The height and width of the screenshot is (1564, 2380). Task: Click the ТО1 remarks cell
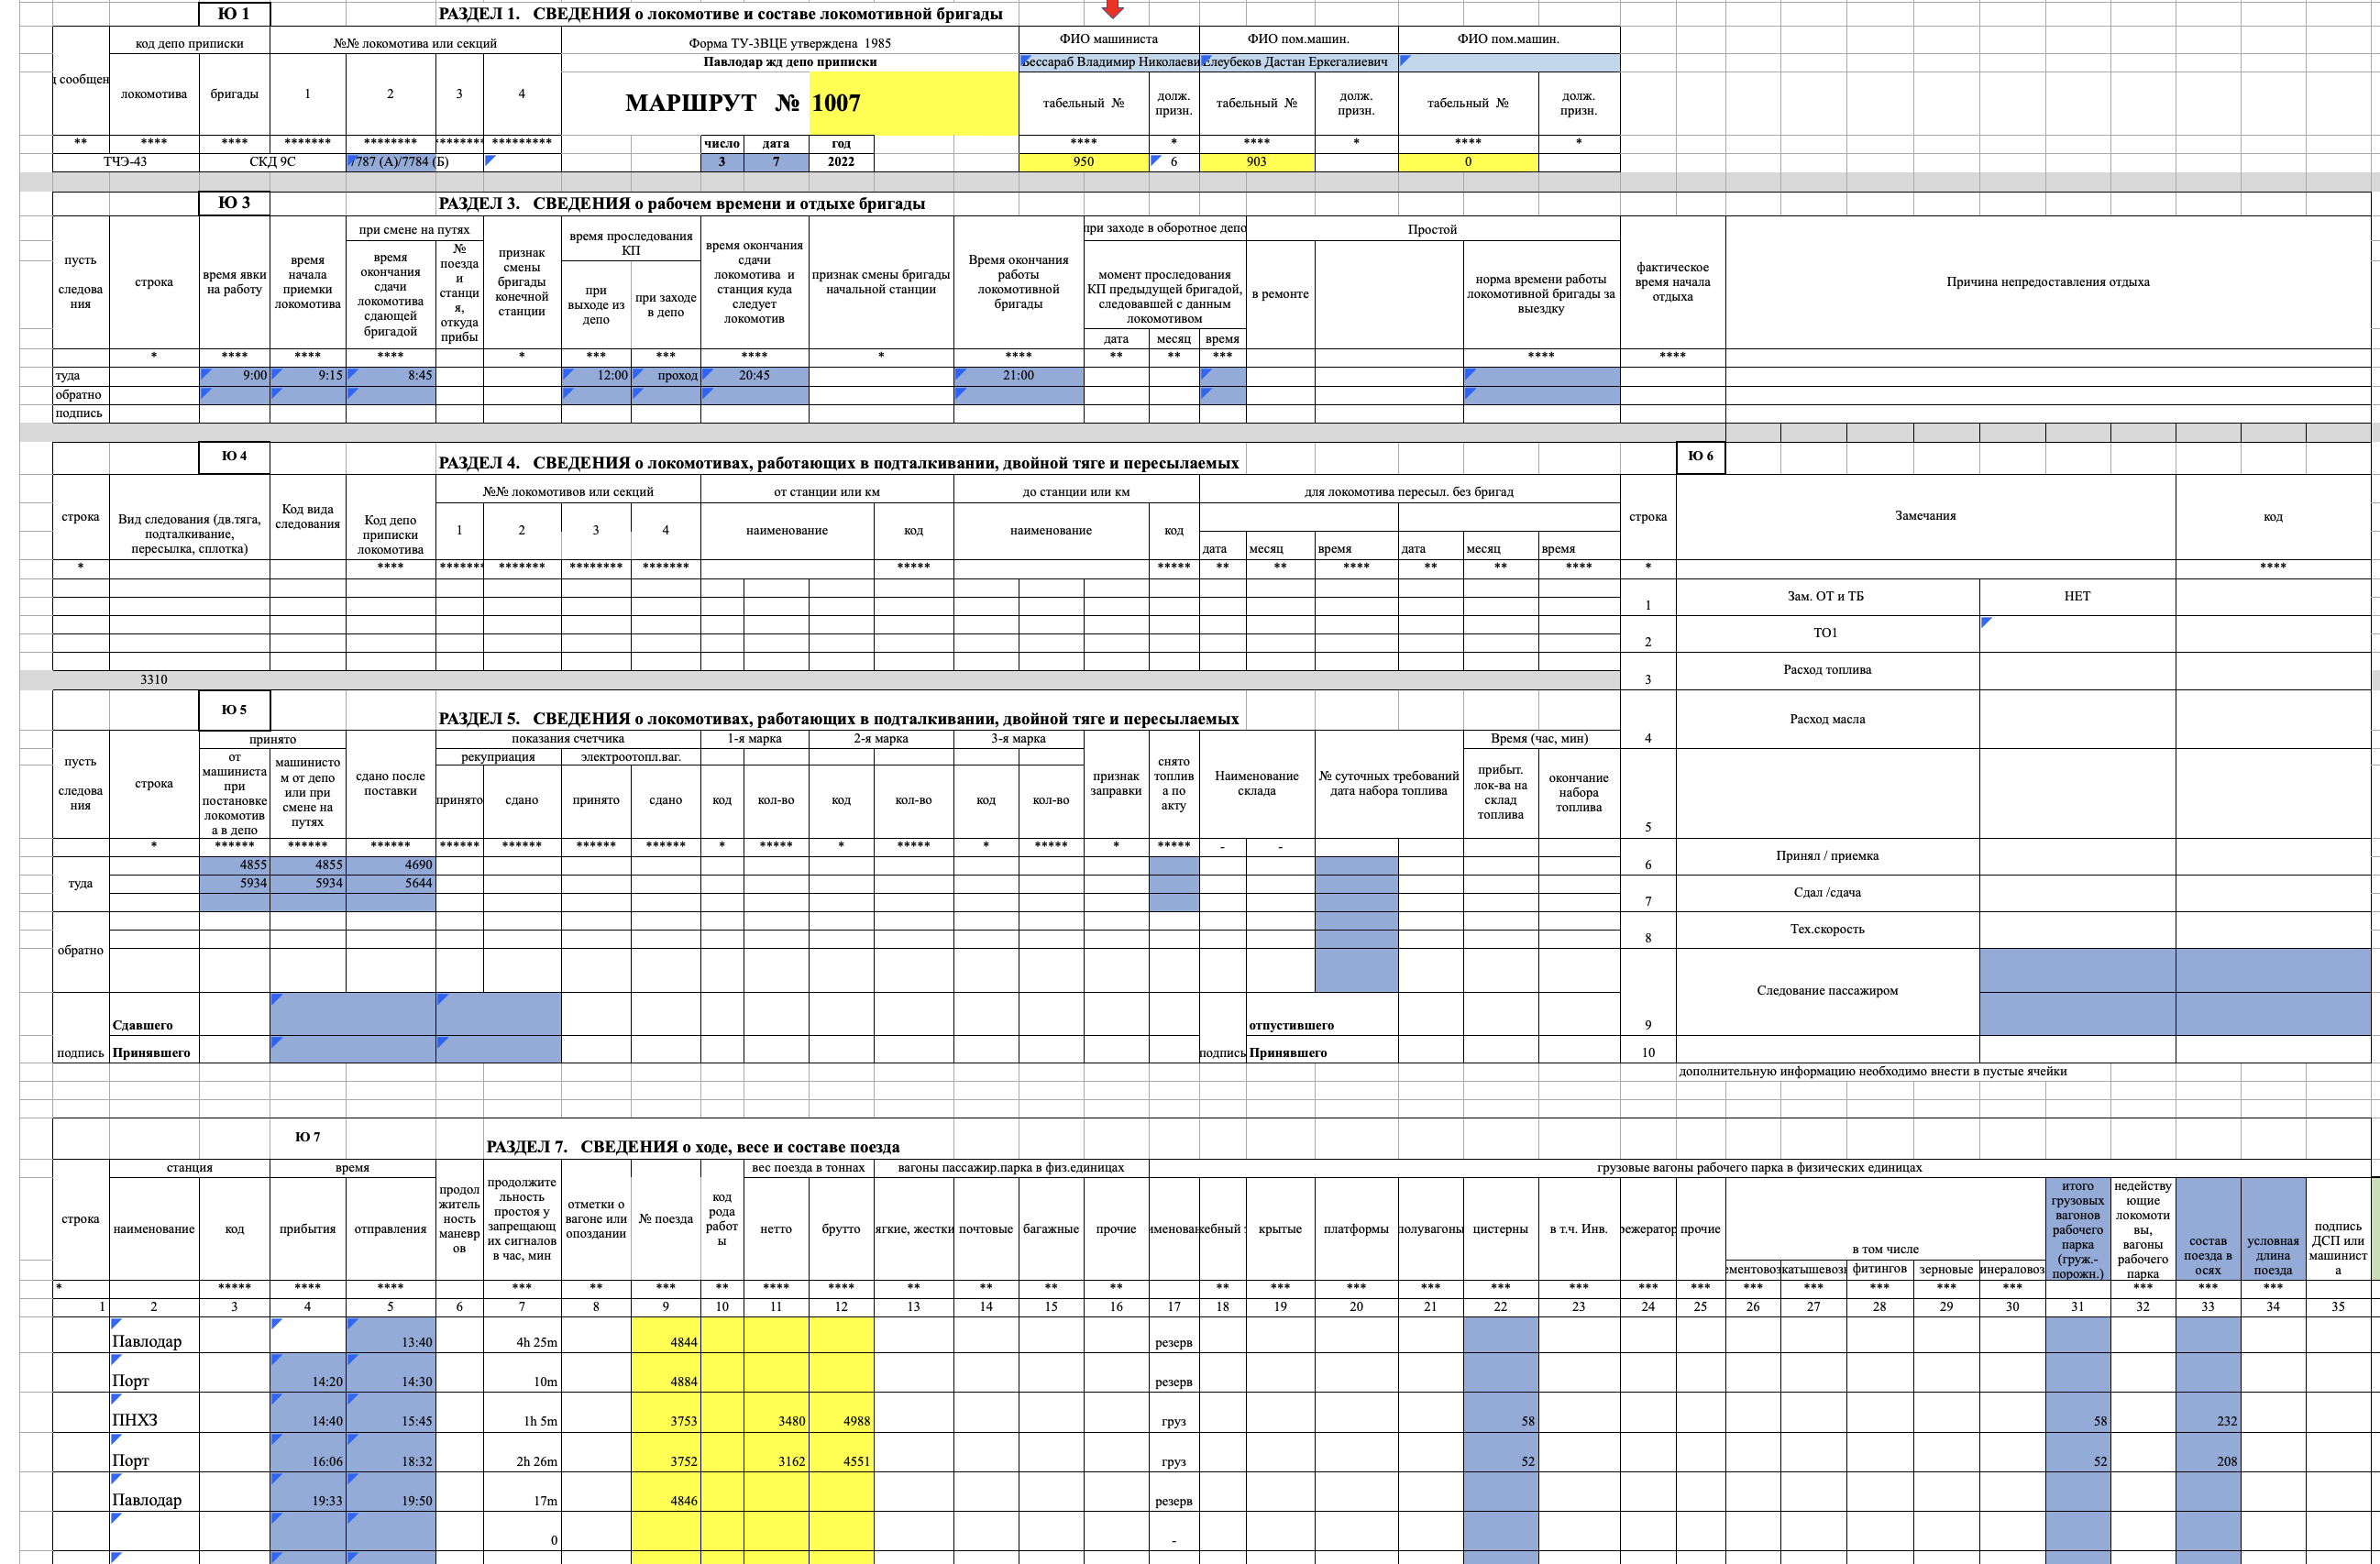point(1826,633)
